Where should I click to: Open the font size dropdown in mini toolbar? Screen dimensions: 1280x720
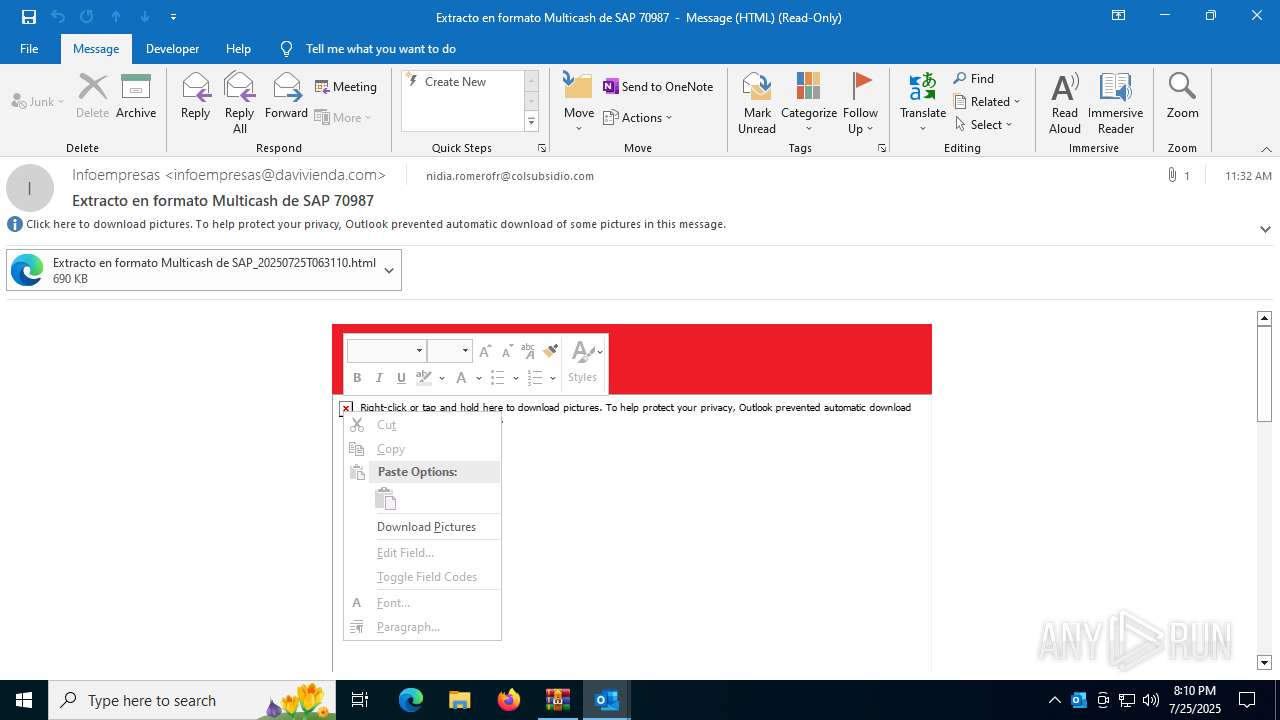[x=465, y=351]
